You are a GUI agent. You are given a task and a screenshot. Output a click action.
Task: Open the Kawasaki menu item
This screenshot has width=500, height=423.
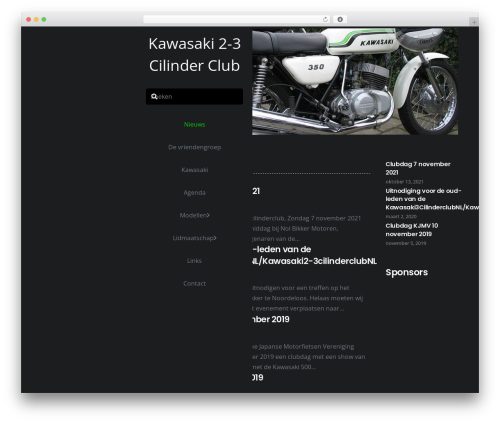tap(194, 170)
